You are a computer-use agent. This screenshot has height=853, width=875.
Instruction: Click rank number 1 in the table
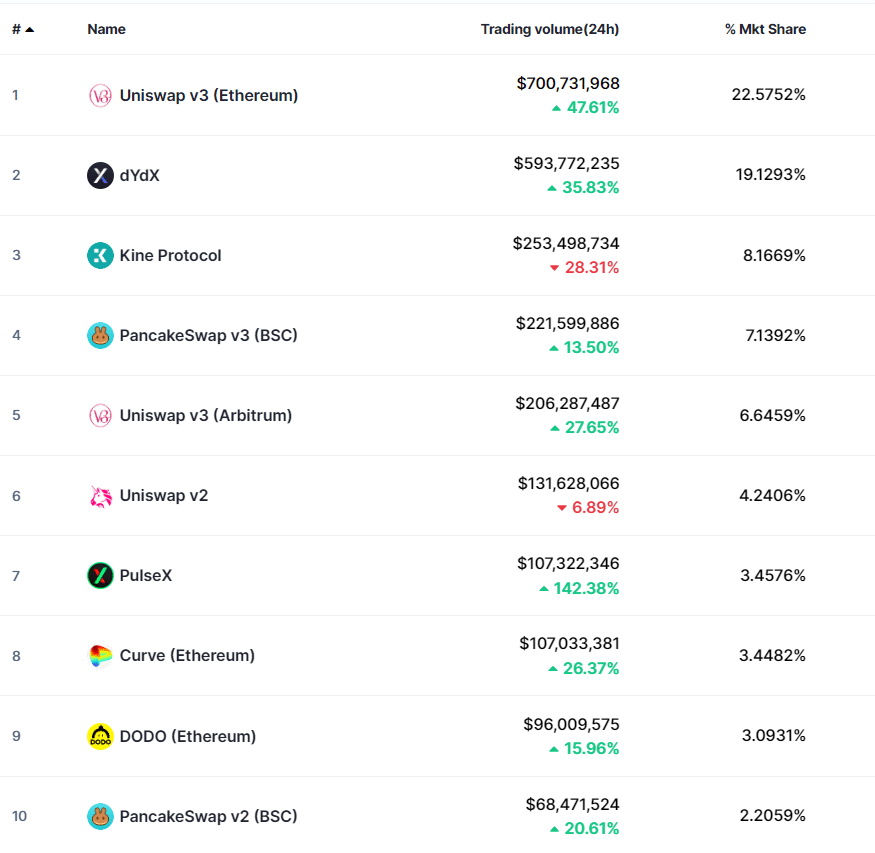16,95
